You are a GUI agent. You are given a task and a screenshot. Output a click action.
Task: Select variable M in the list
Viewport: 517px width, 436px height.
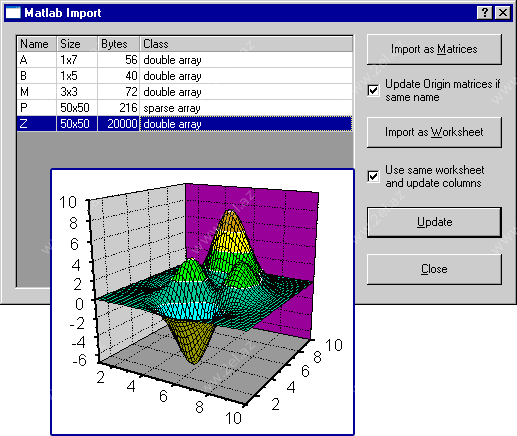[185, 92]
